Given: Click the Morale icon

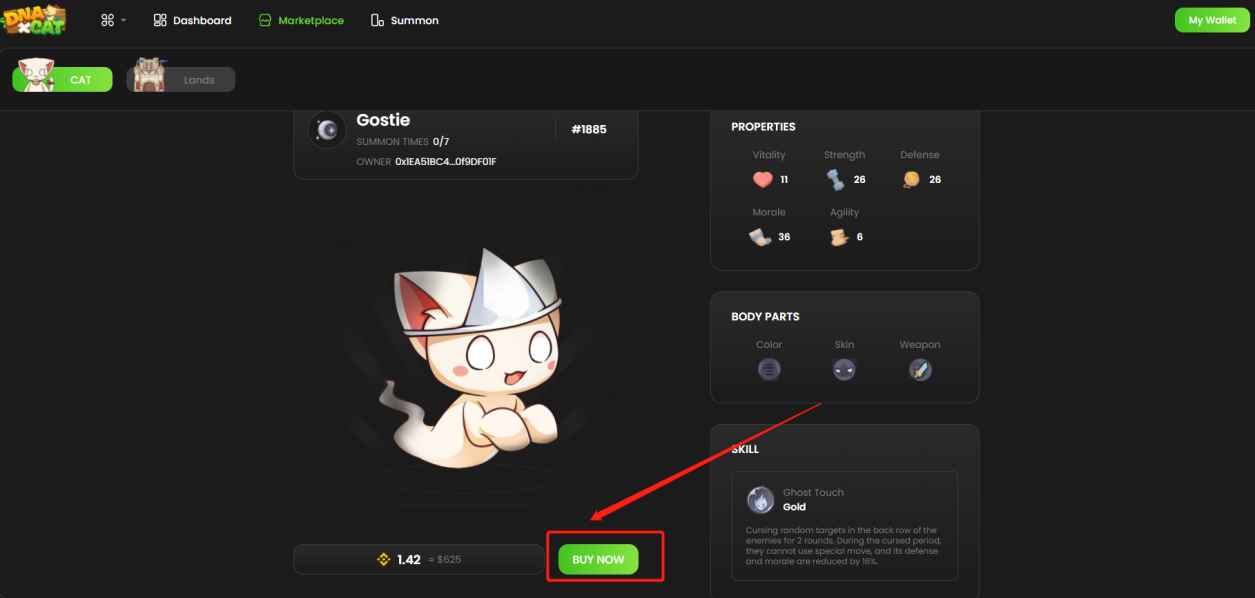Looking at the screenshot, I should pos(760,237).
